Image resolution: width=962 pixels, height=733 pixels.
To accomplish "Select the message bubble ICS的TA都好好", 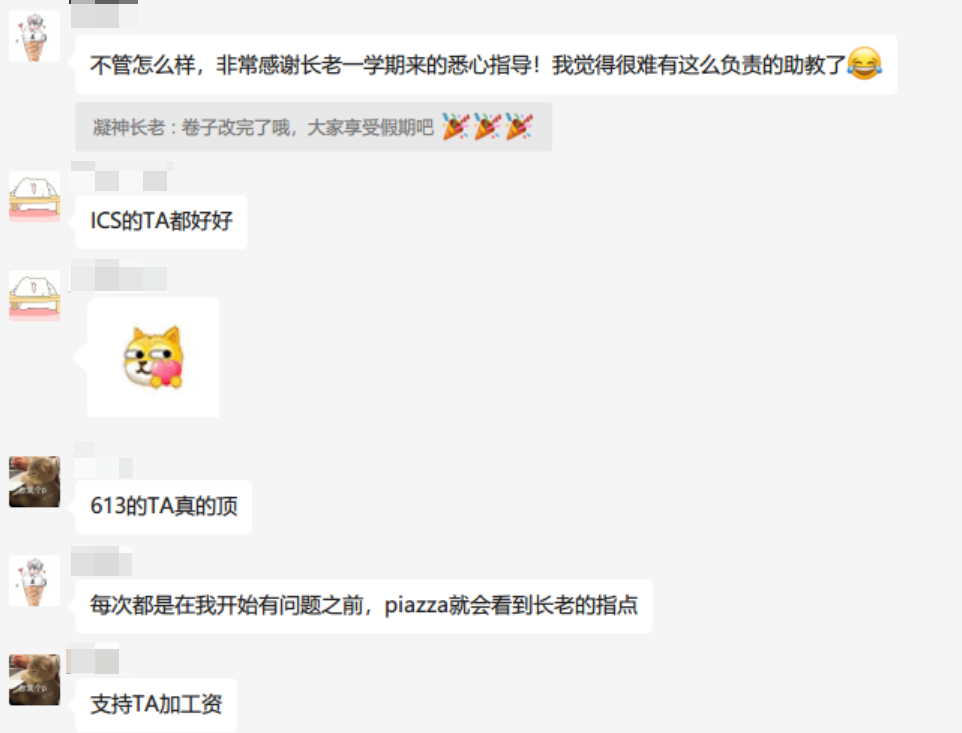I will [161, 221].
